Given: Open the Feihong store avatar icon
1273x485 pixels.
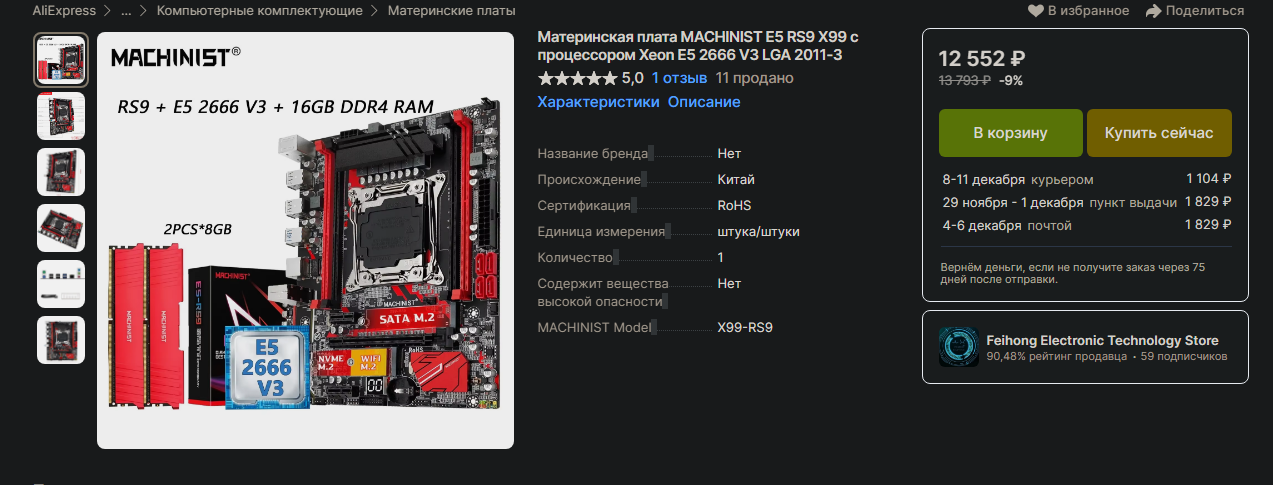Looking at the screenshot, I should coord(959,347).
